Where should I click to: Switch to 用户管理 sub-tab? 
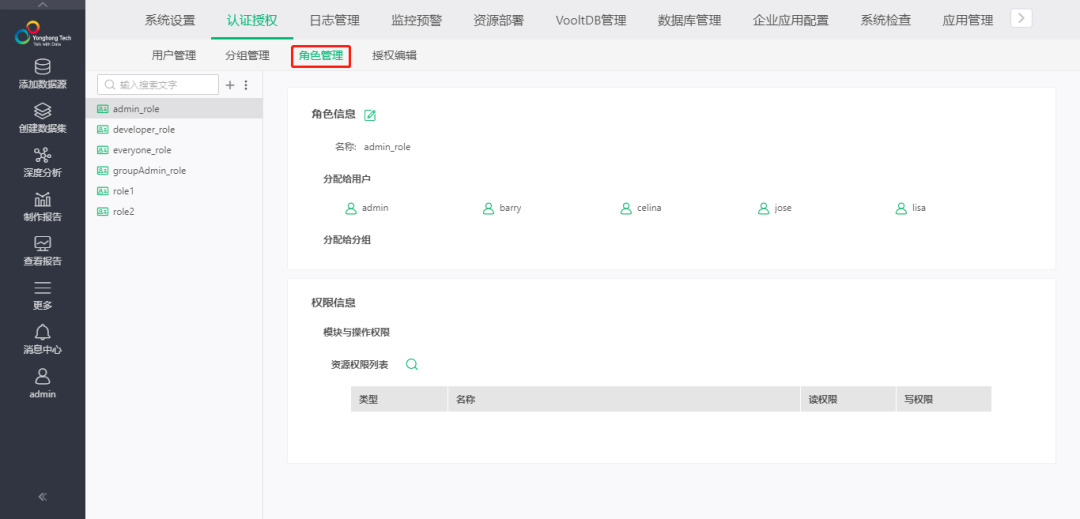(174, 56)
